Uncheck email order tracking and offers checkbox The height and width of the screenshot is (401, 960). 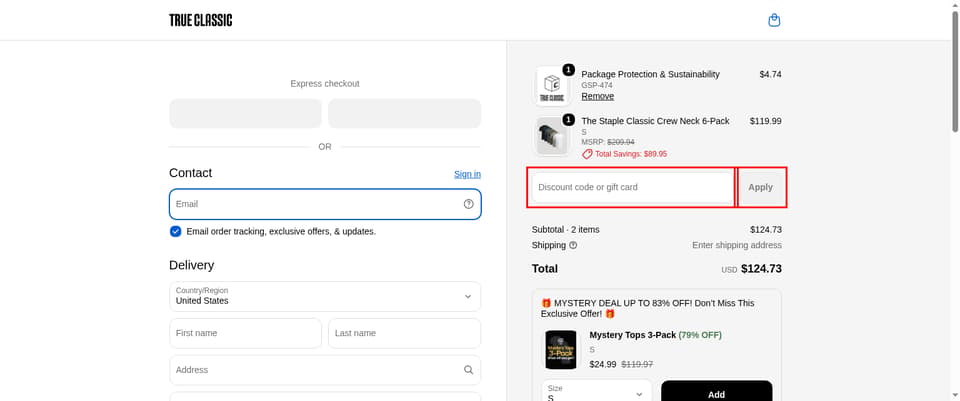tap(176, 231)
